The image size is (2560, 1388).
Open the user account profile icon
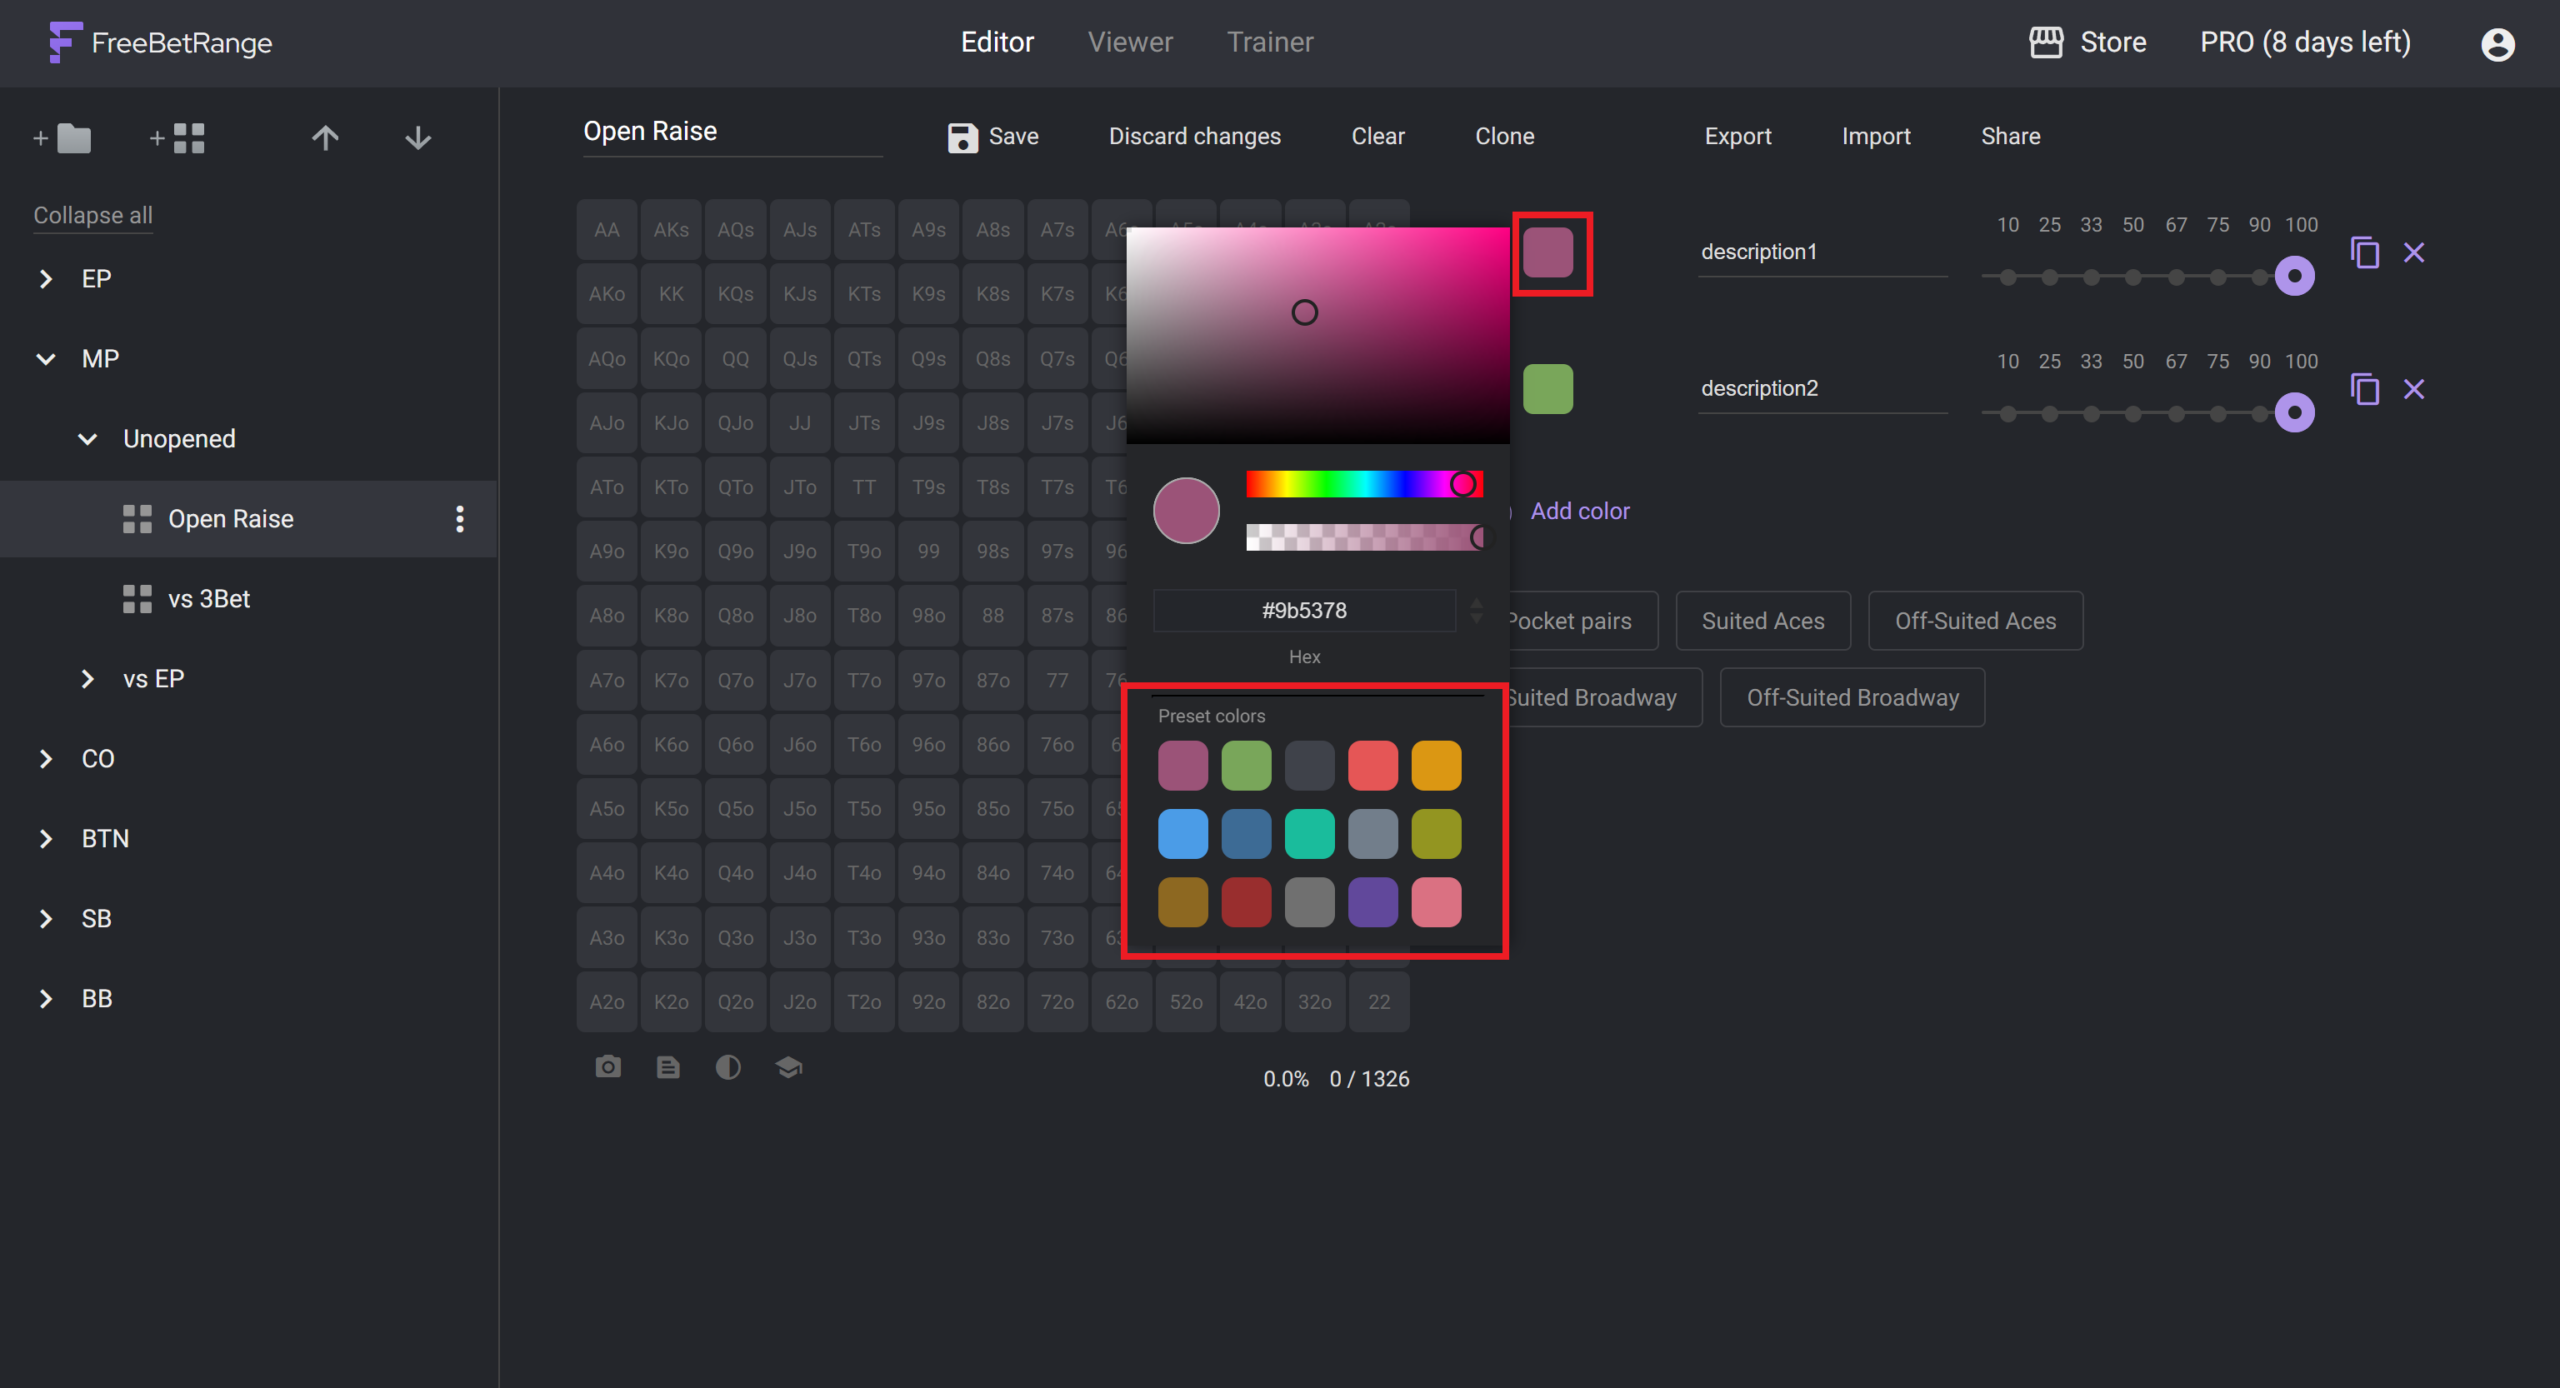pos(2497,44)
